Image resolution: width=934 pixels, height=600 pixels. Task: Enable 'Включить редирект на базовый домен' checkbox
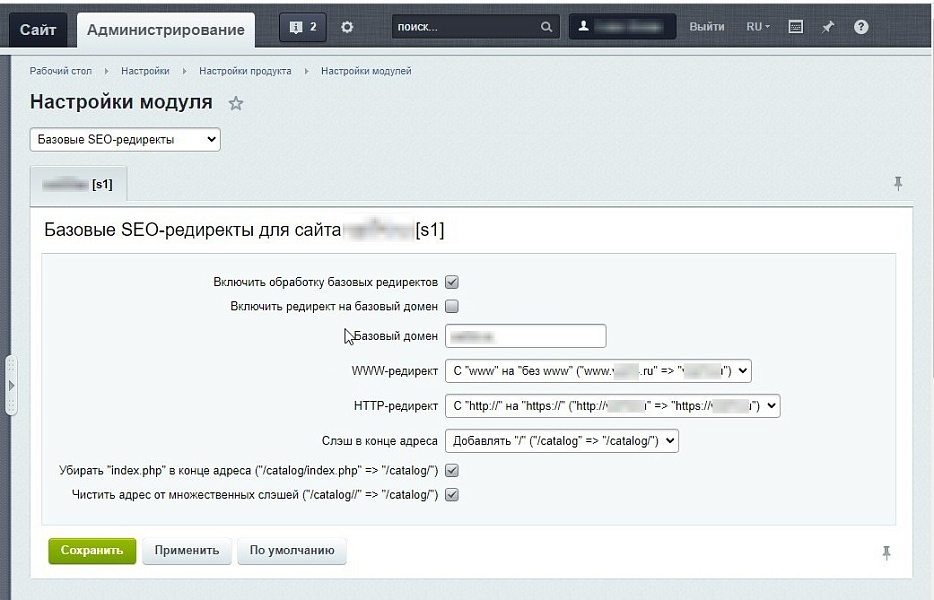[x=452, y=306]
